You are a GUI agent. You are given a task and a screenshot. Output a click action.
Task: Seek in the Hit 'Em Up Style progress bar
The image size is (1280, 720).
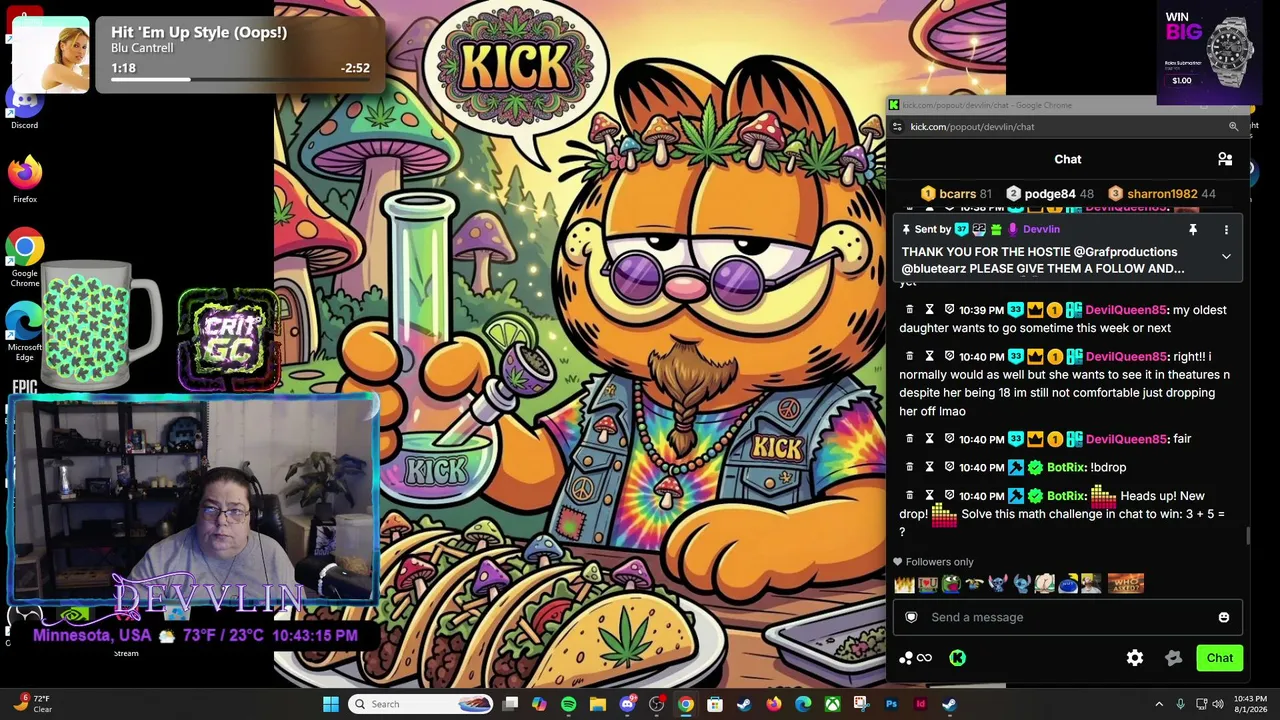(x=240, y=79)
